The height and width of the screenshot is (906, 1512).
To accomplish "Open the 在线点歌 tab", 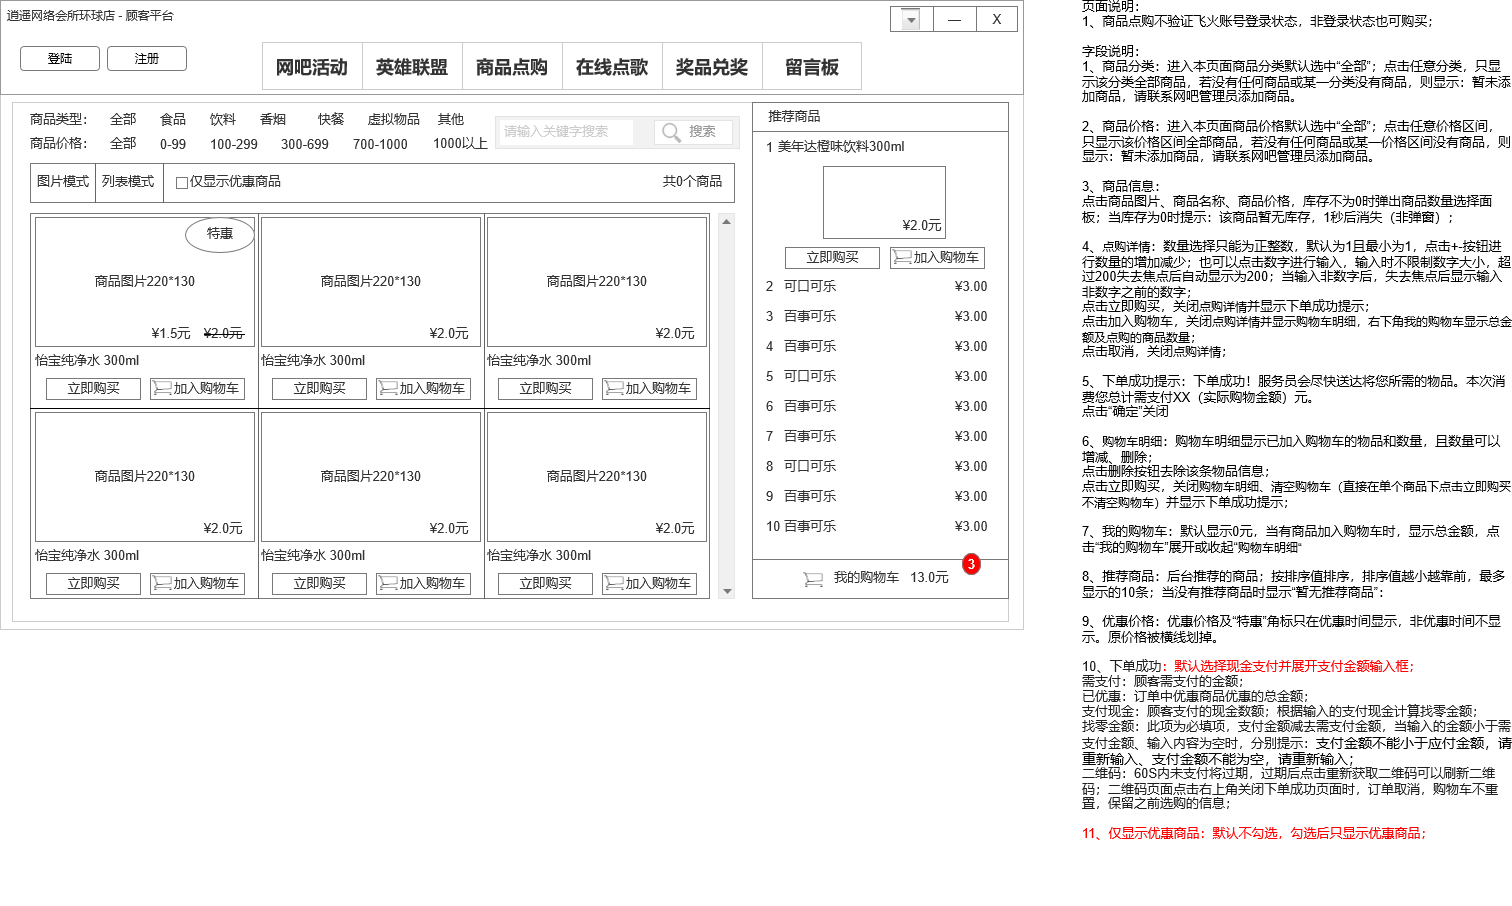I will pyautogui.click(x=612, y=67).
